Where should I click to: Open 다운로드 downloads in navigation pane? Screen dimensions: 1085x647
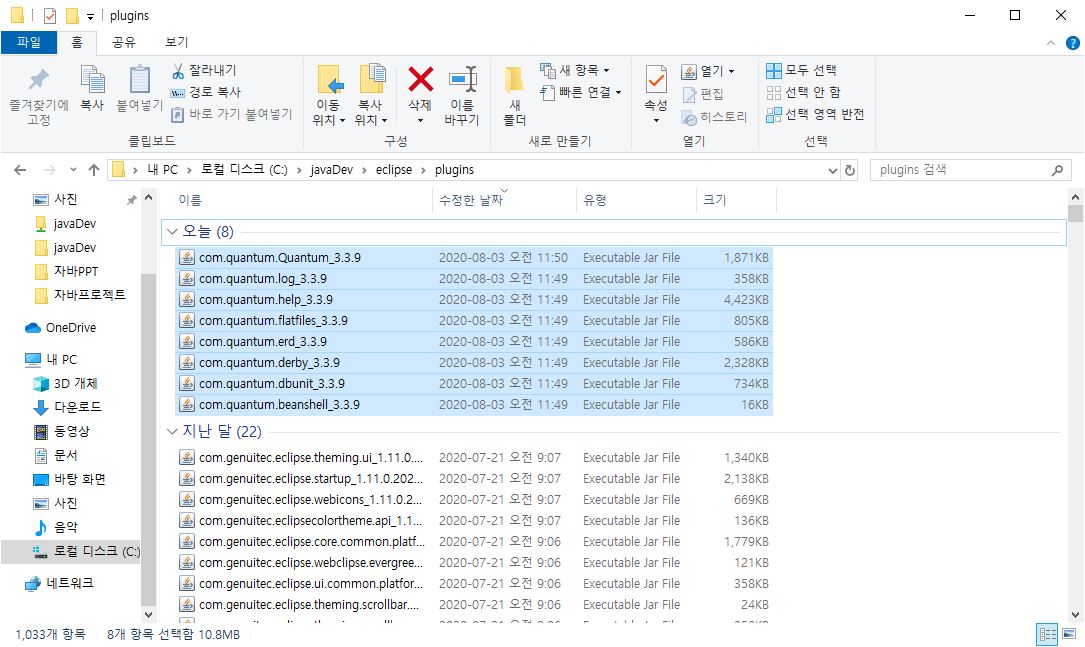(x=67, y=407)
